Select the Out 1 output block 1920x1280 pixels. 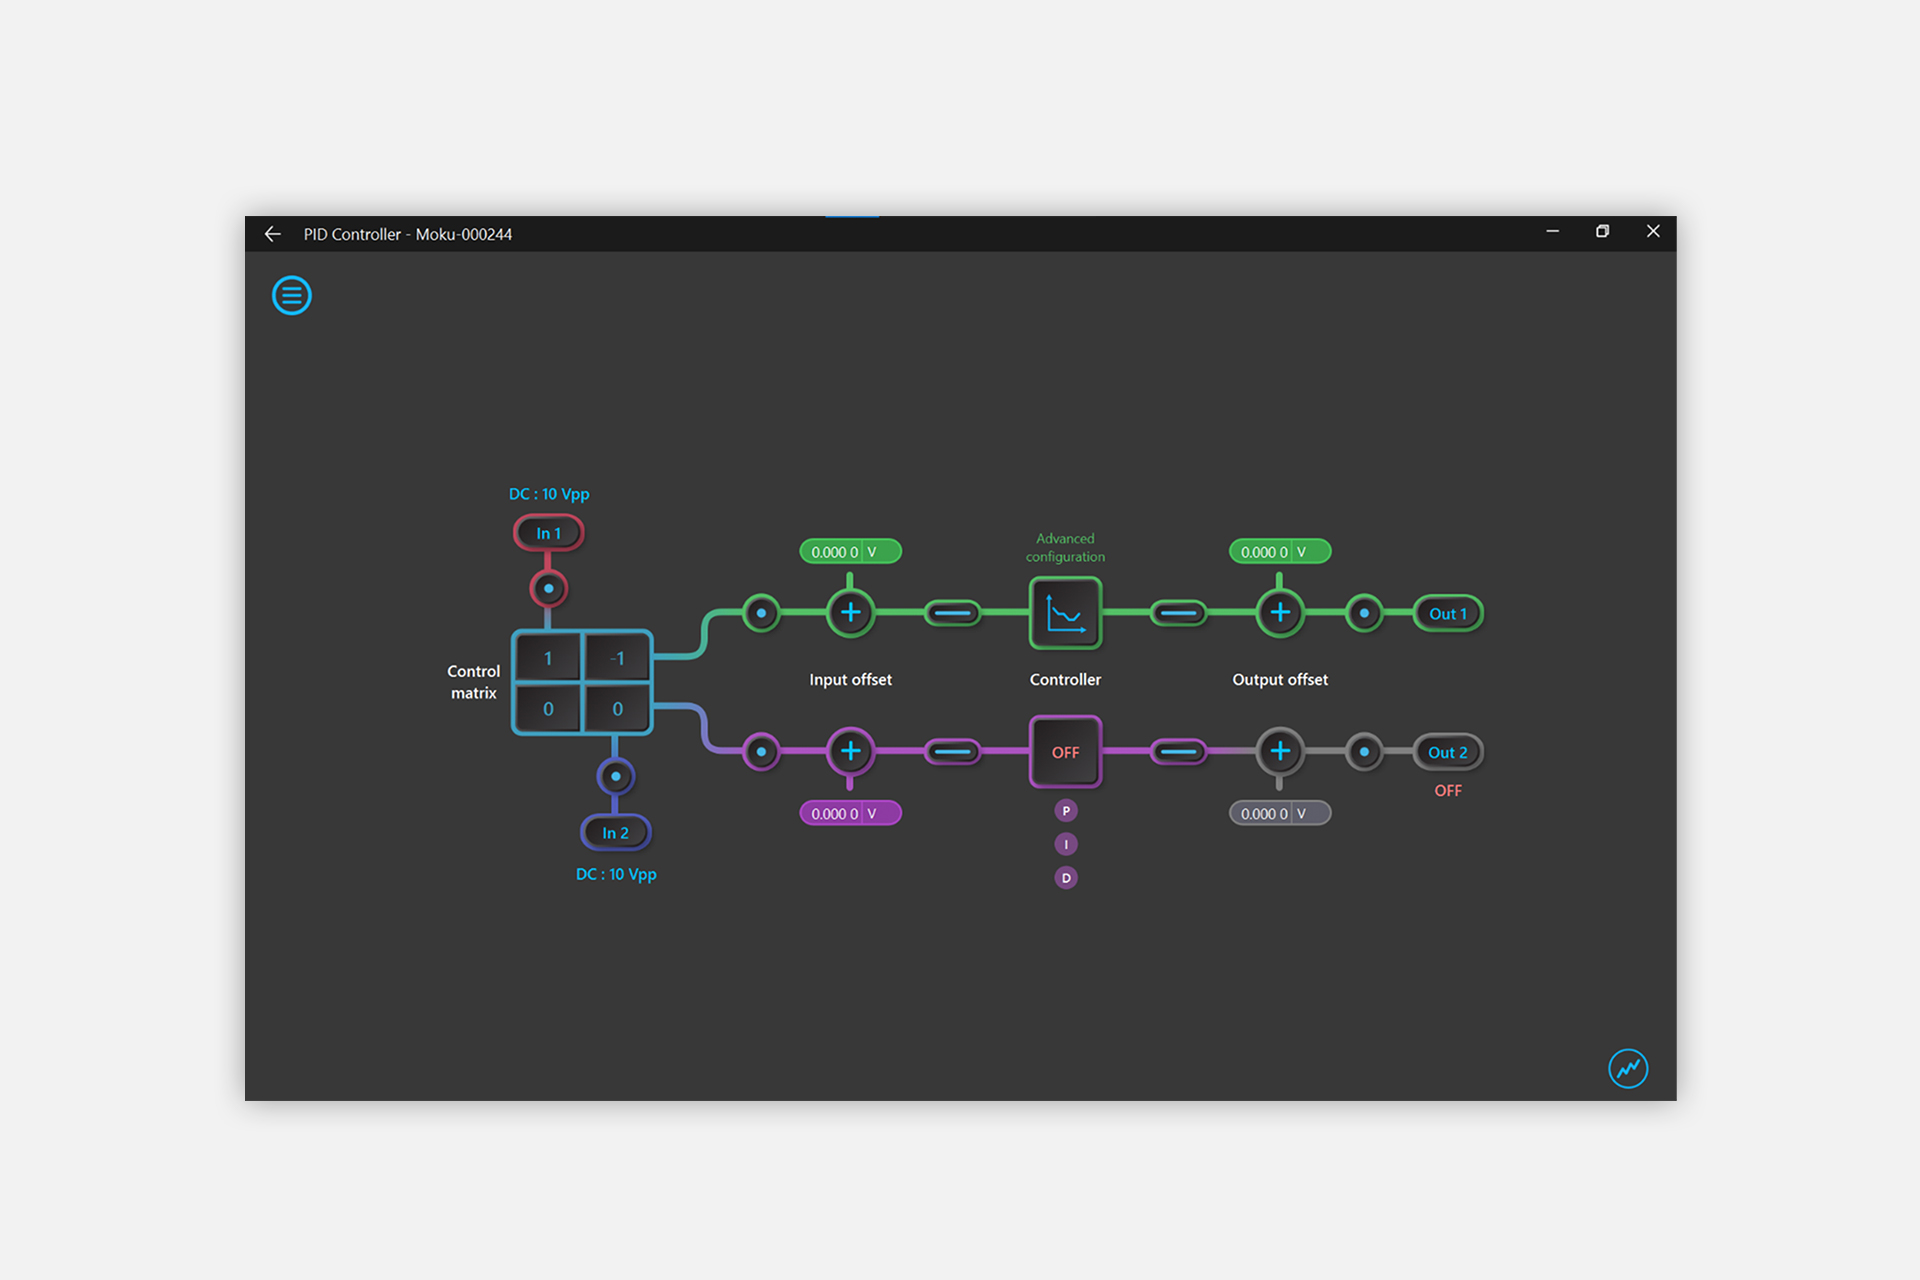coord(1447,613)
